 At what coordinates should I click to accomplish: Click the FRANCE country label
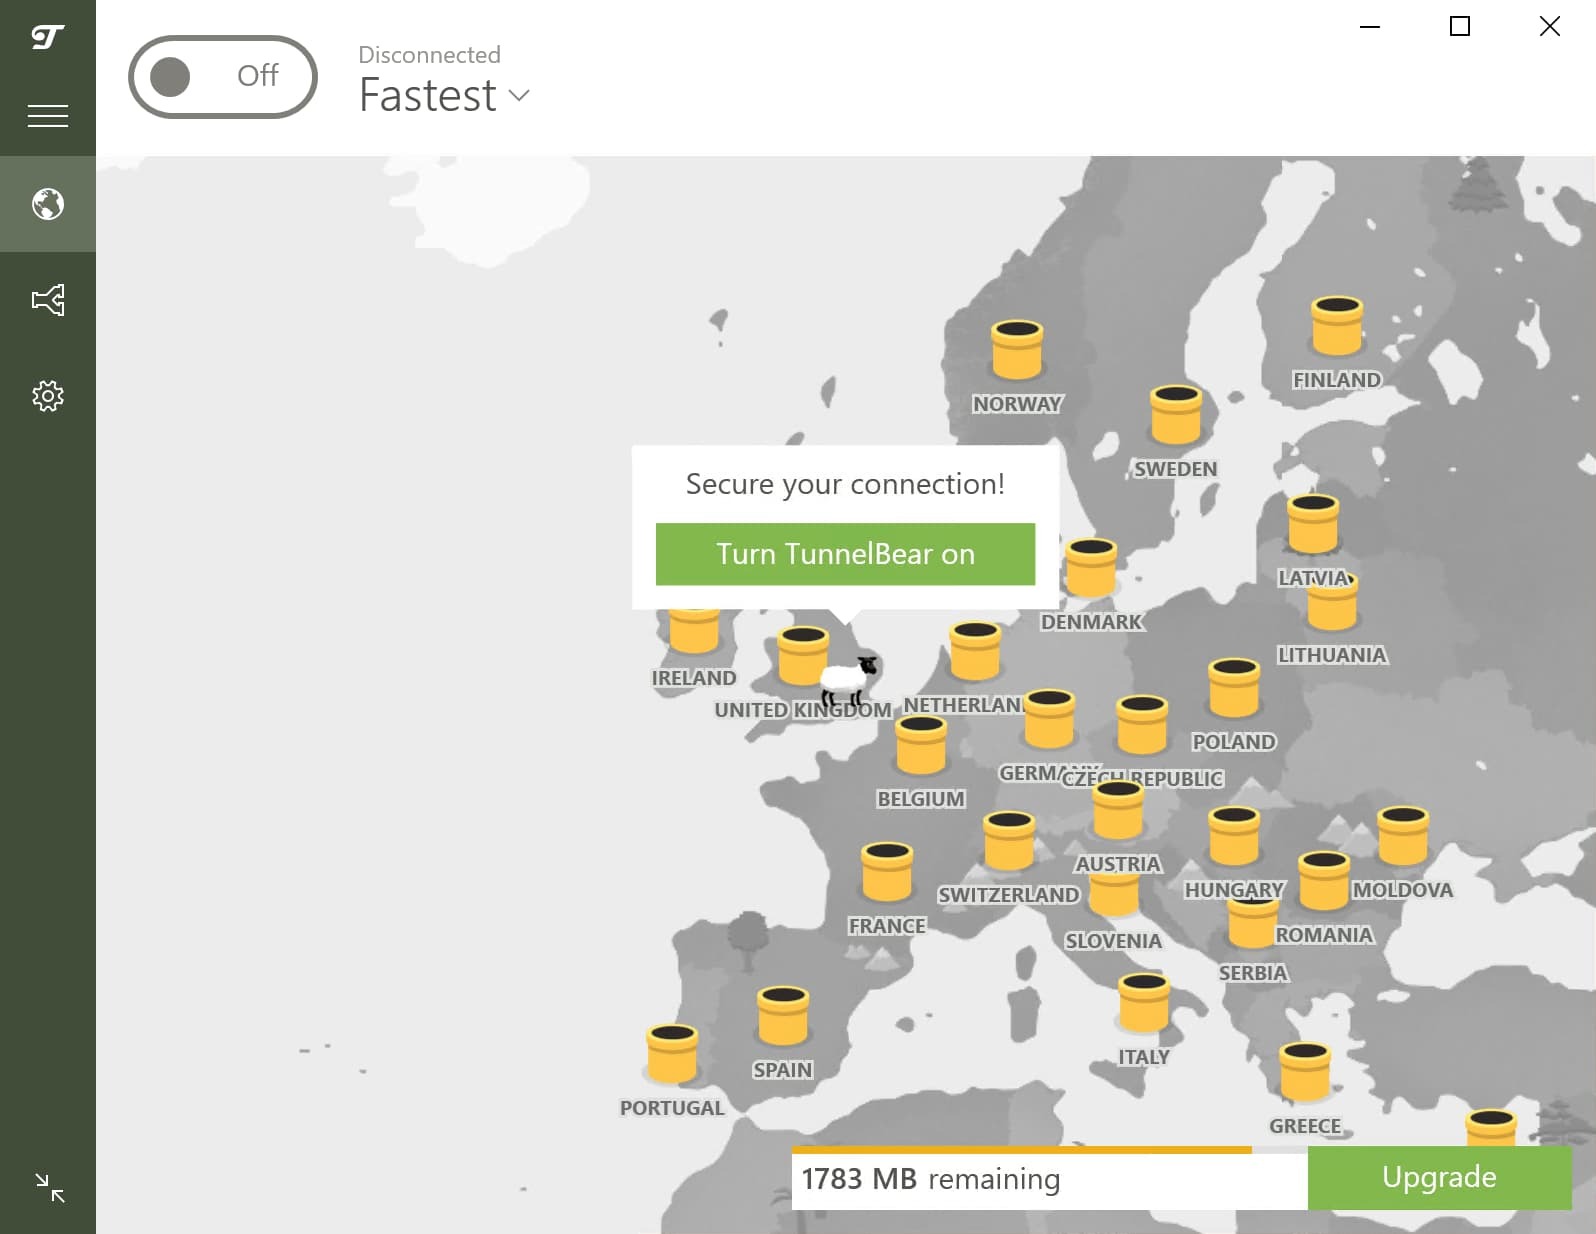click(x=887, y=926)
